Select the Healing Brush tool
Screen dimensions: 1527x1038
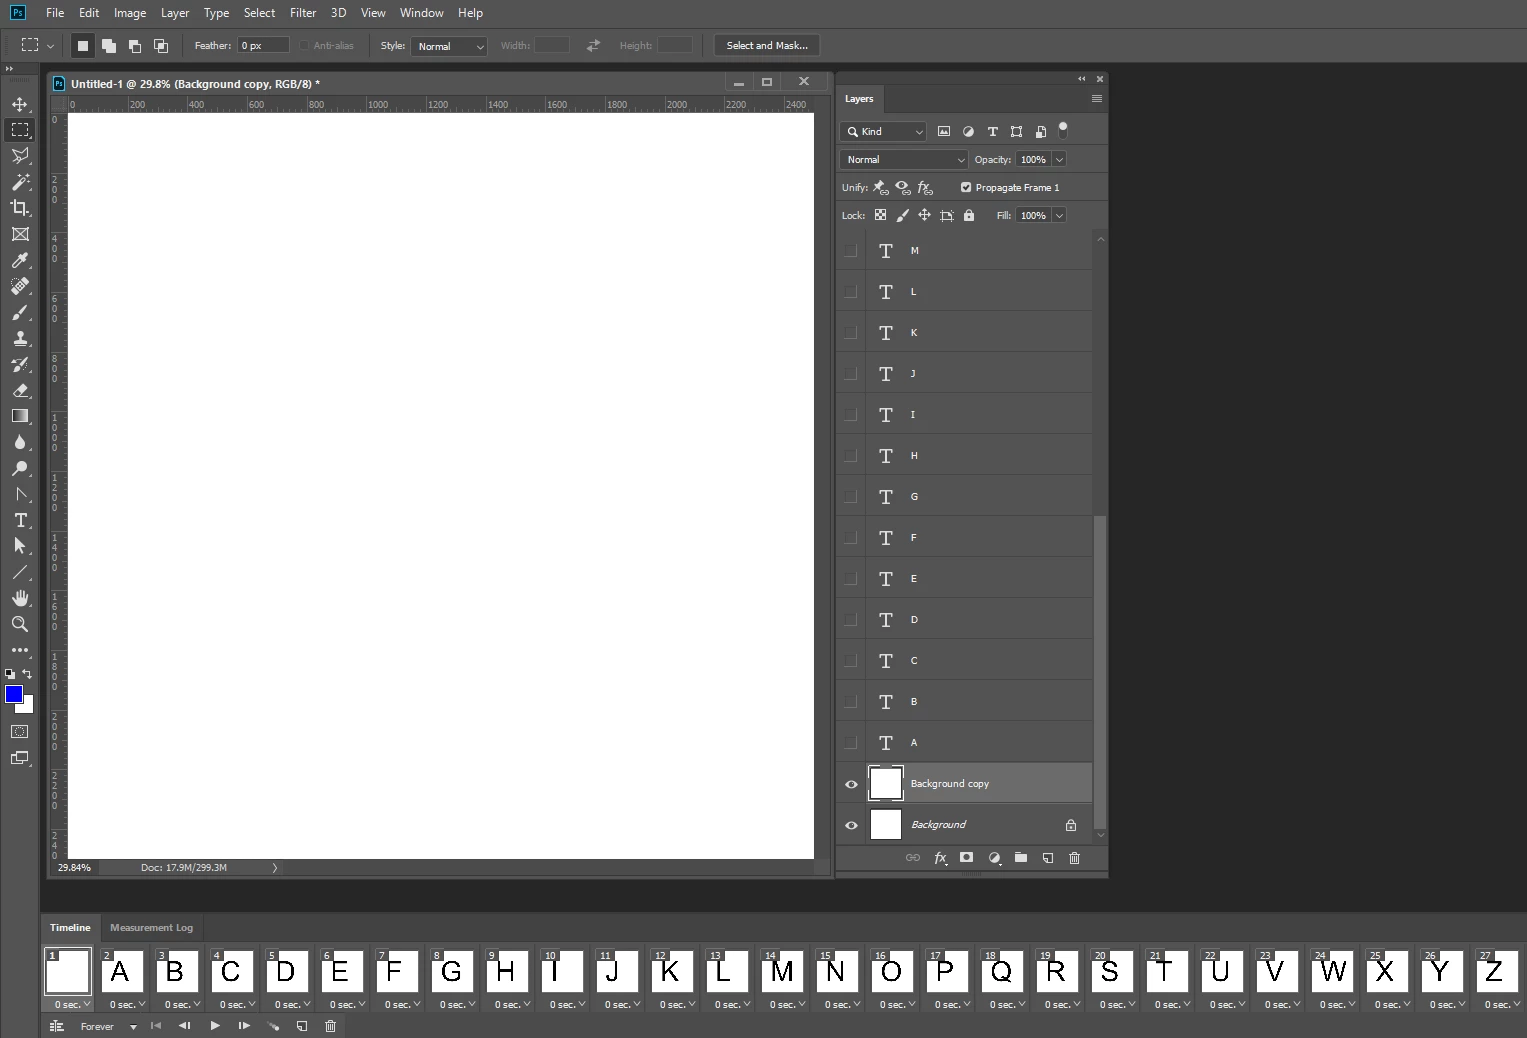point(20,286)
